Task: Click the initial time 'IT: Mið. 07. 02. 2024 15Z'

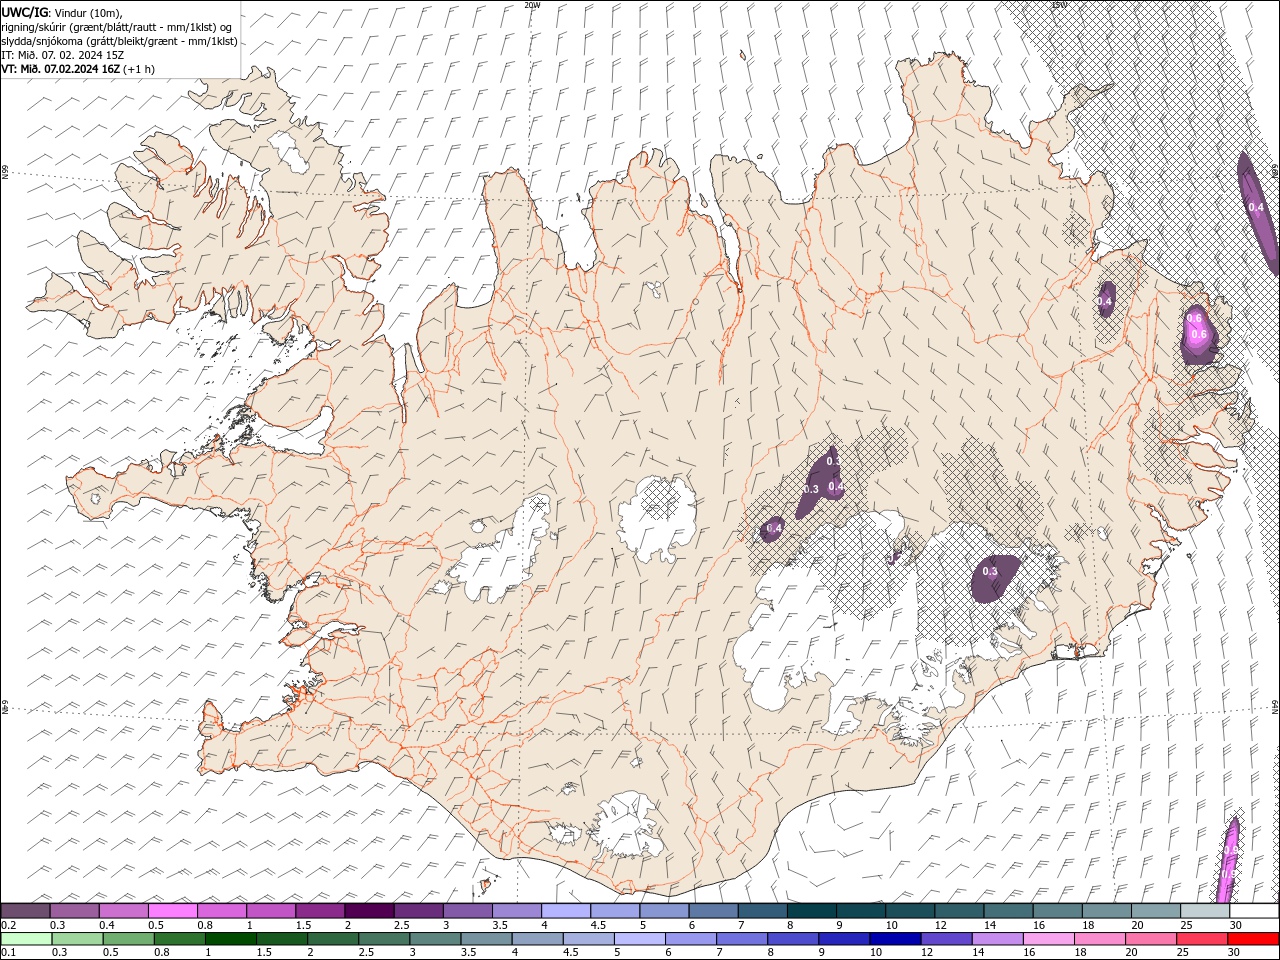Action: (x=63, y=55)
